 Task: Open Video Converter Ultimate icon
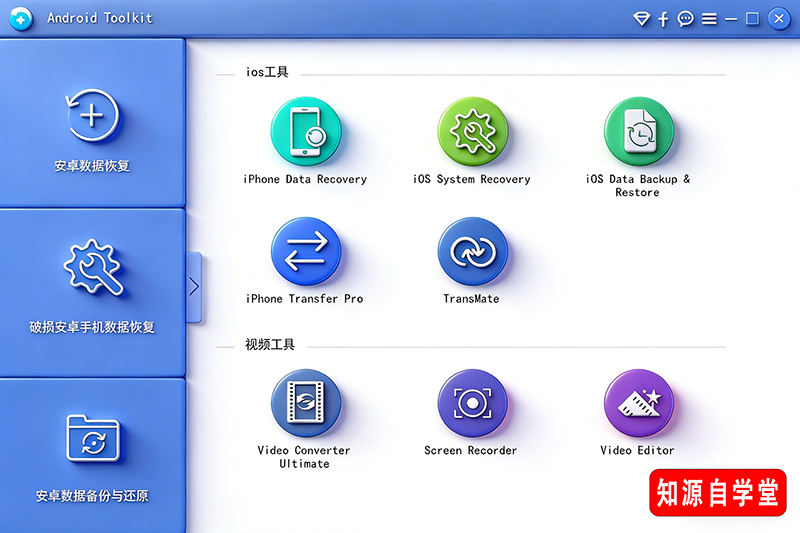pyautogui.click(x=306, y=403)
